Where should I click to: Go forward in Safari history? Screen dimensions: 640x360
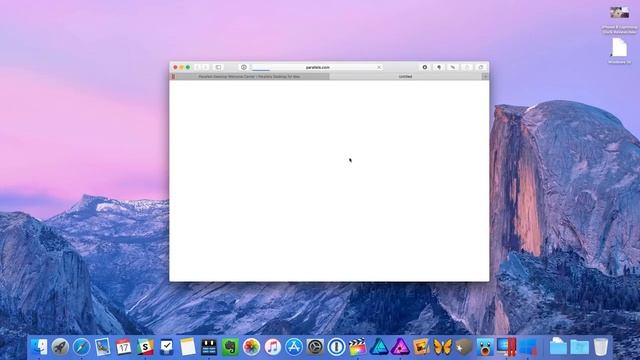(x=206, y=67)
